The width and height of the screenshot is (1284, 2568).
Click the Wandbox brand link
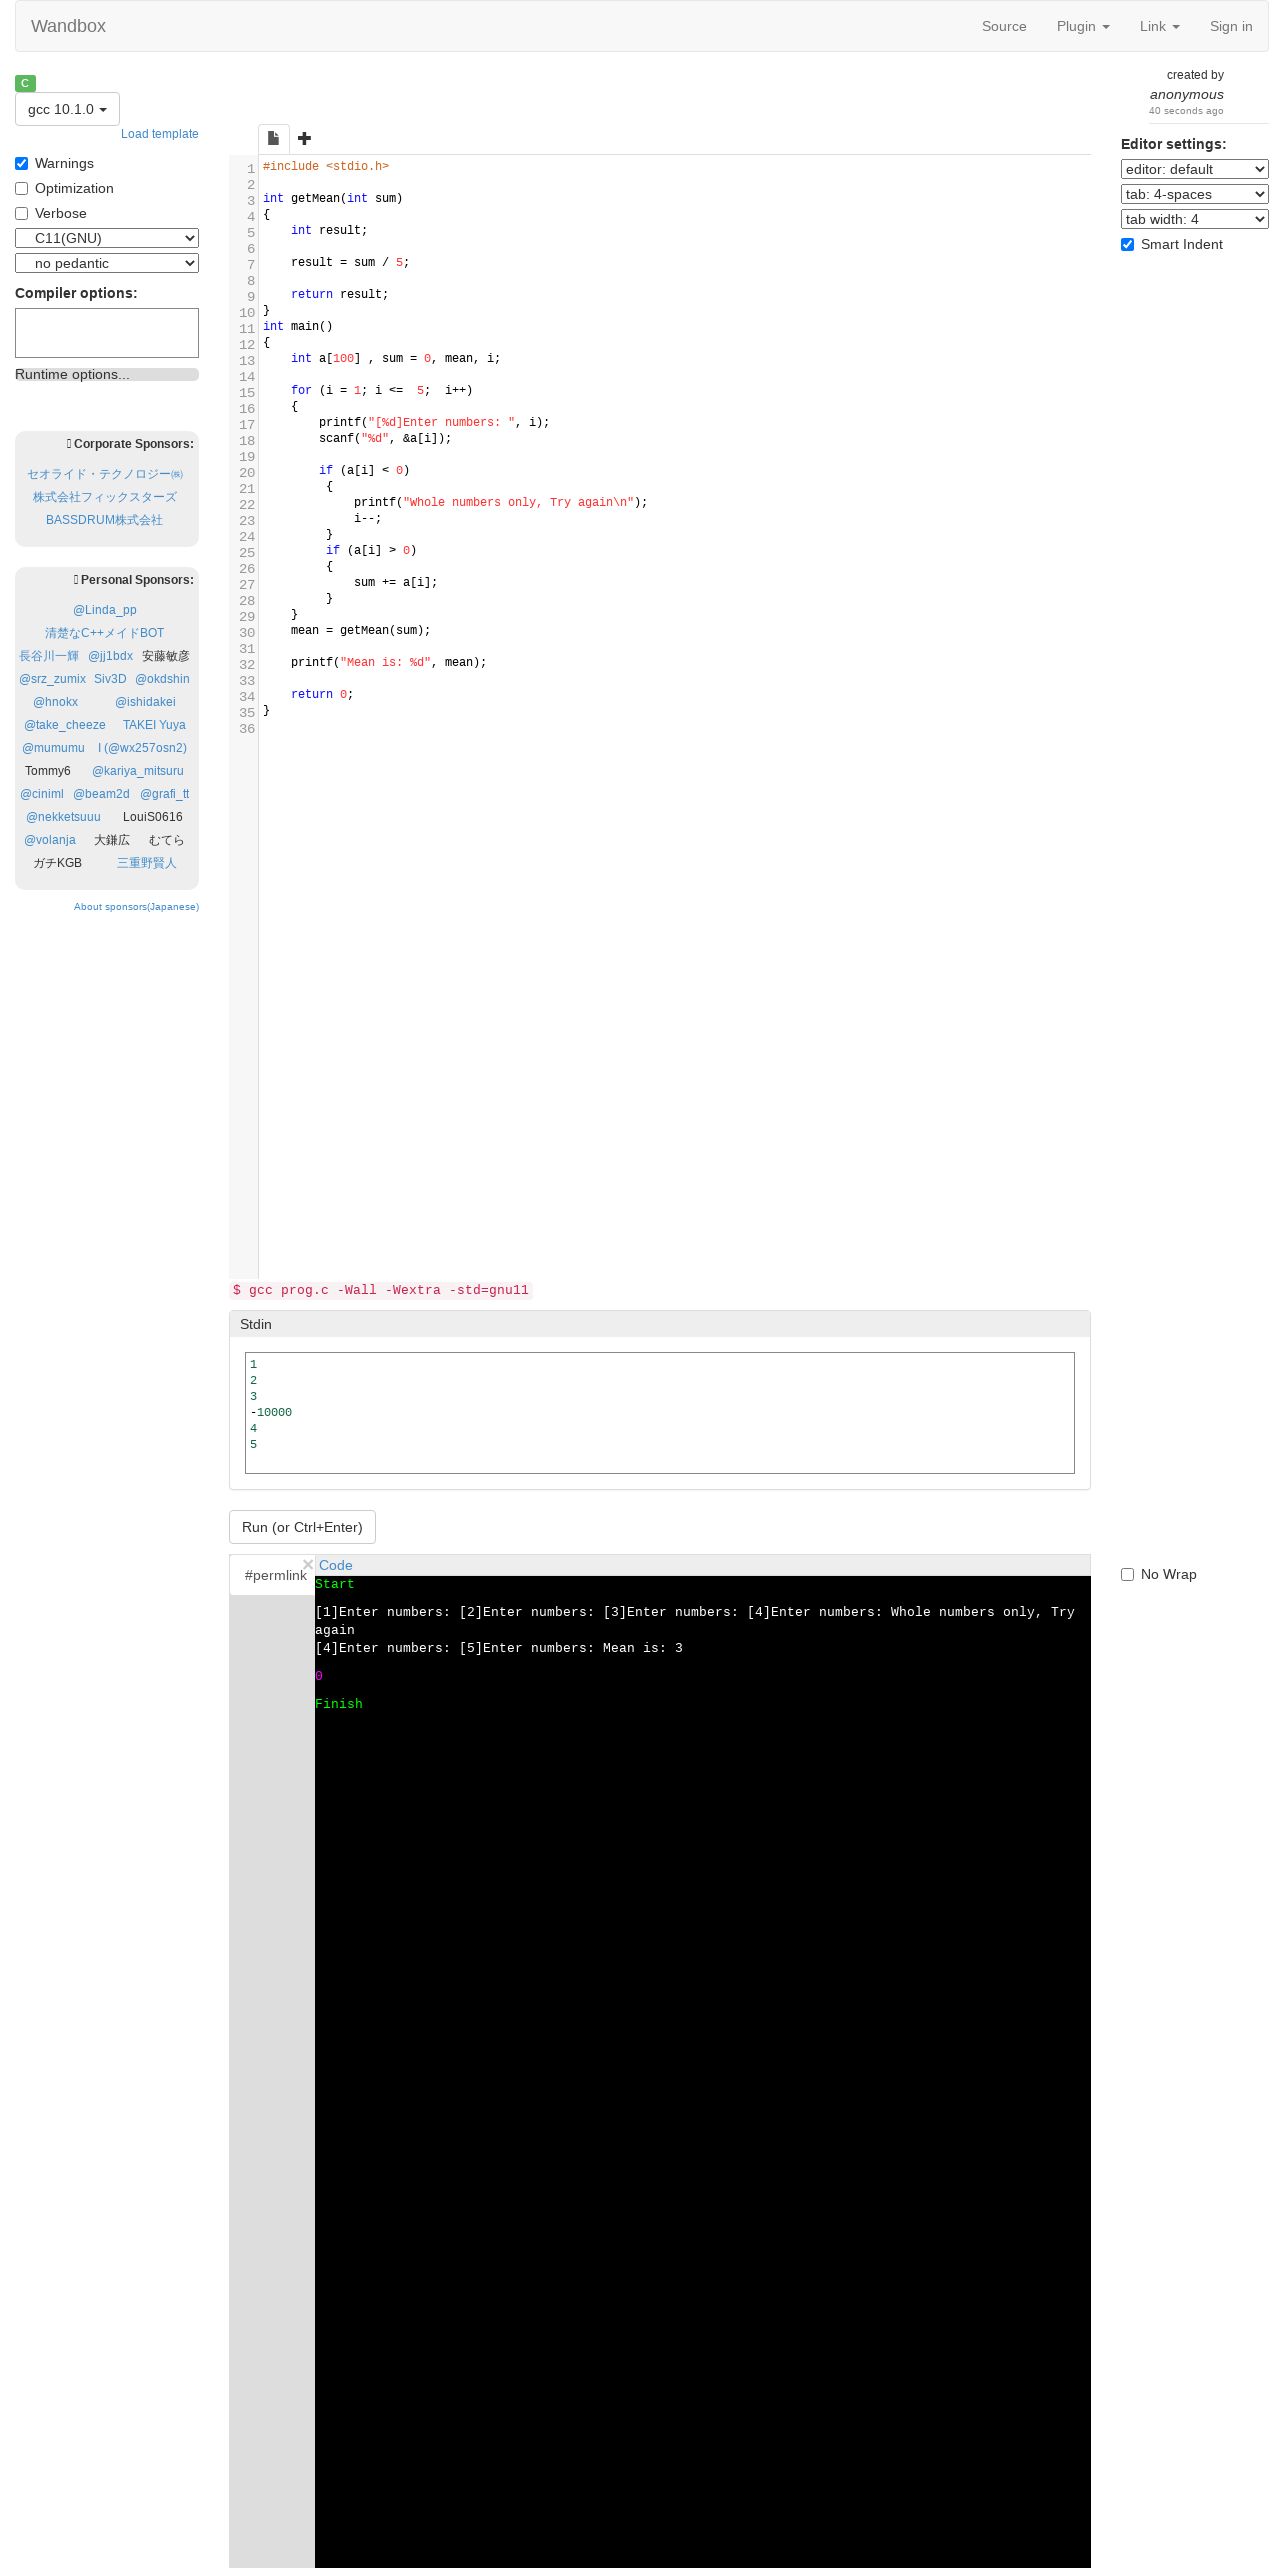click(x=68, y=26)
